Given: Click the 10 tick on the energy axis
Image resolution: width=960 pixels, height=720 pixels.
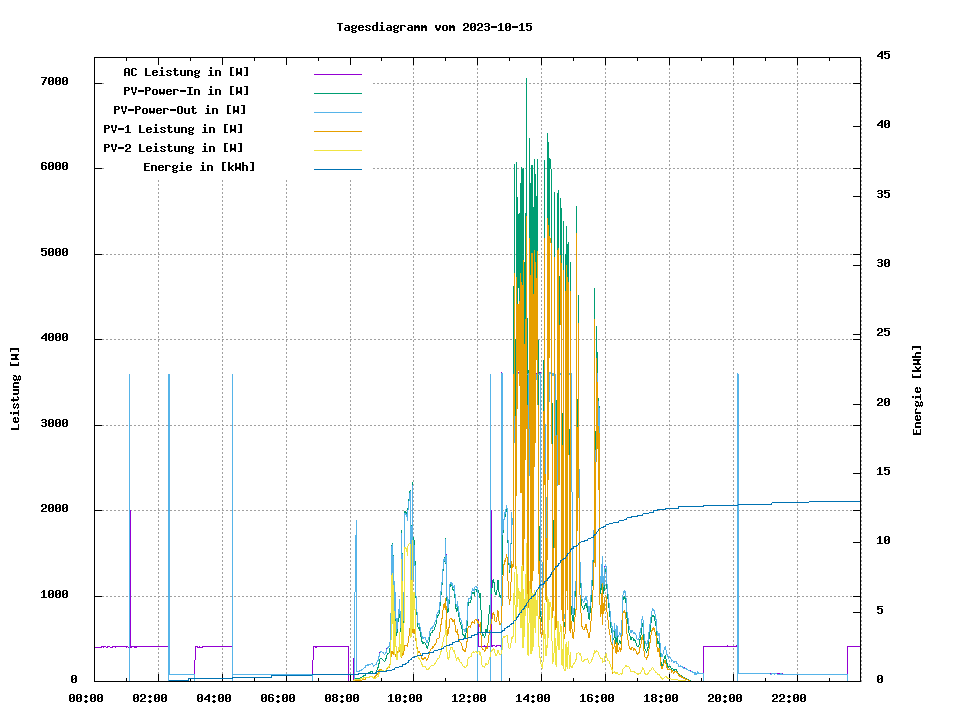Looking at the screenshot, I should click(883, 541).
